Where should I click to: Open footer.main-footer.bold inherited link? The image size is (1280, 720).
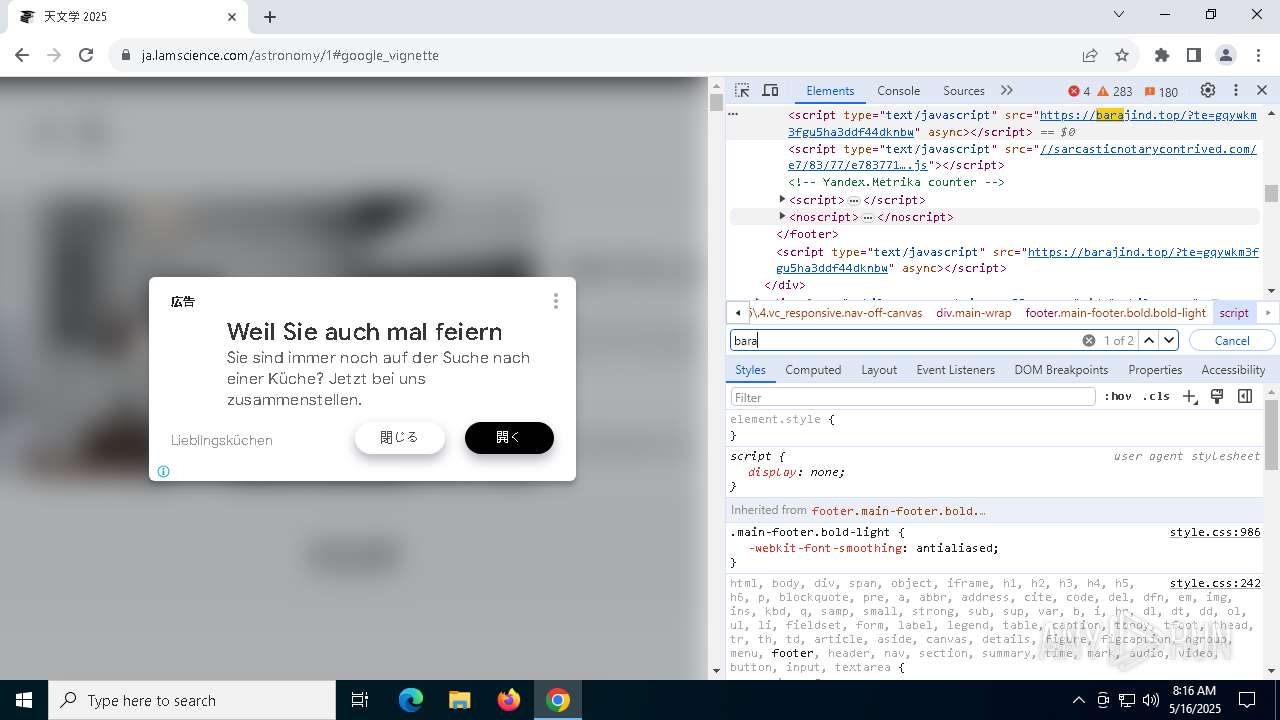tap(898, 510)
